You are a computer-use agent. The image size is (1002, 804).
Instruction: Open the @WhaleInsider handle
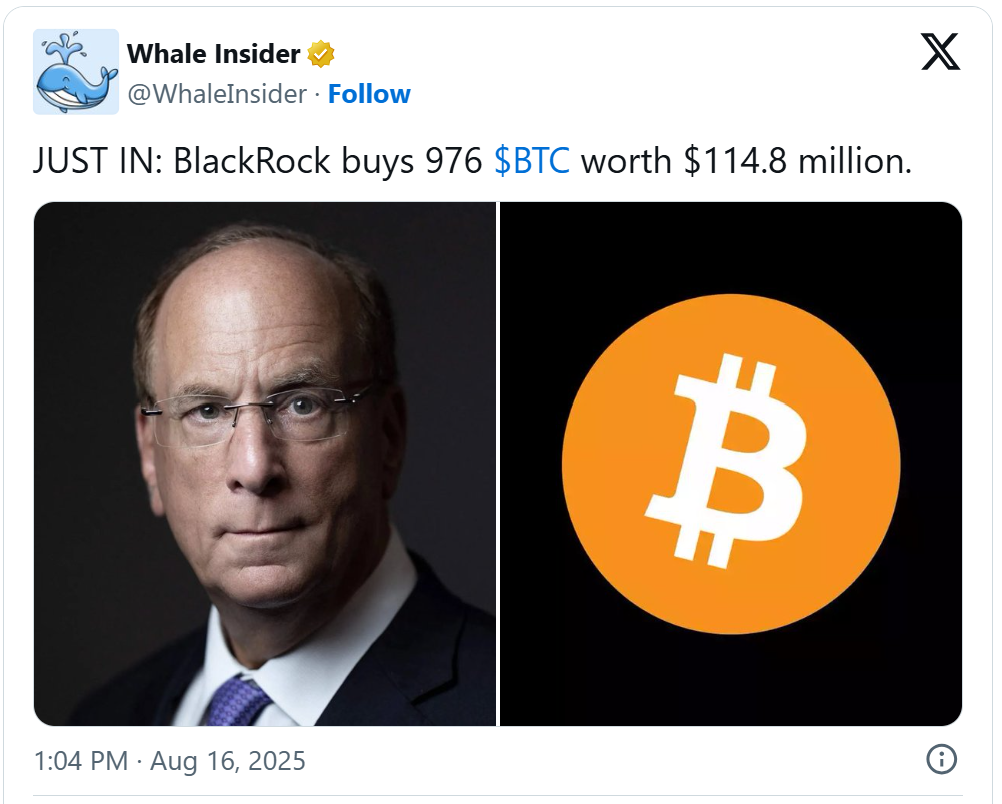[217, 94]
